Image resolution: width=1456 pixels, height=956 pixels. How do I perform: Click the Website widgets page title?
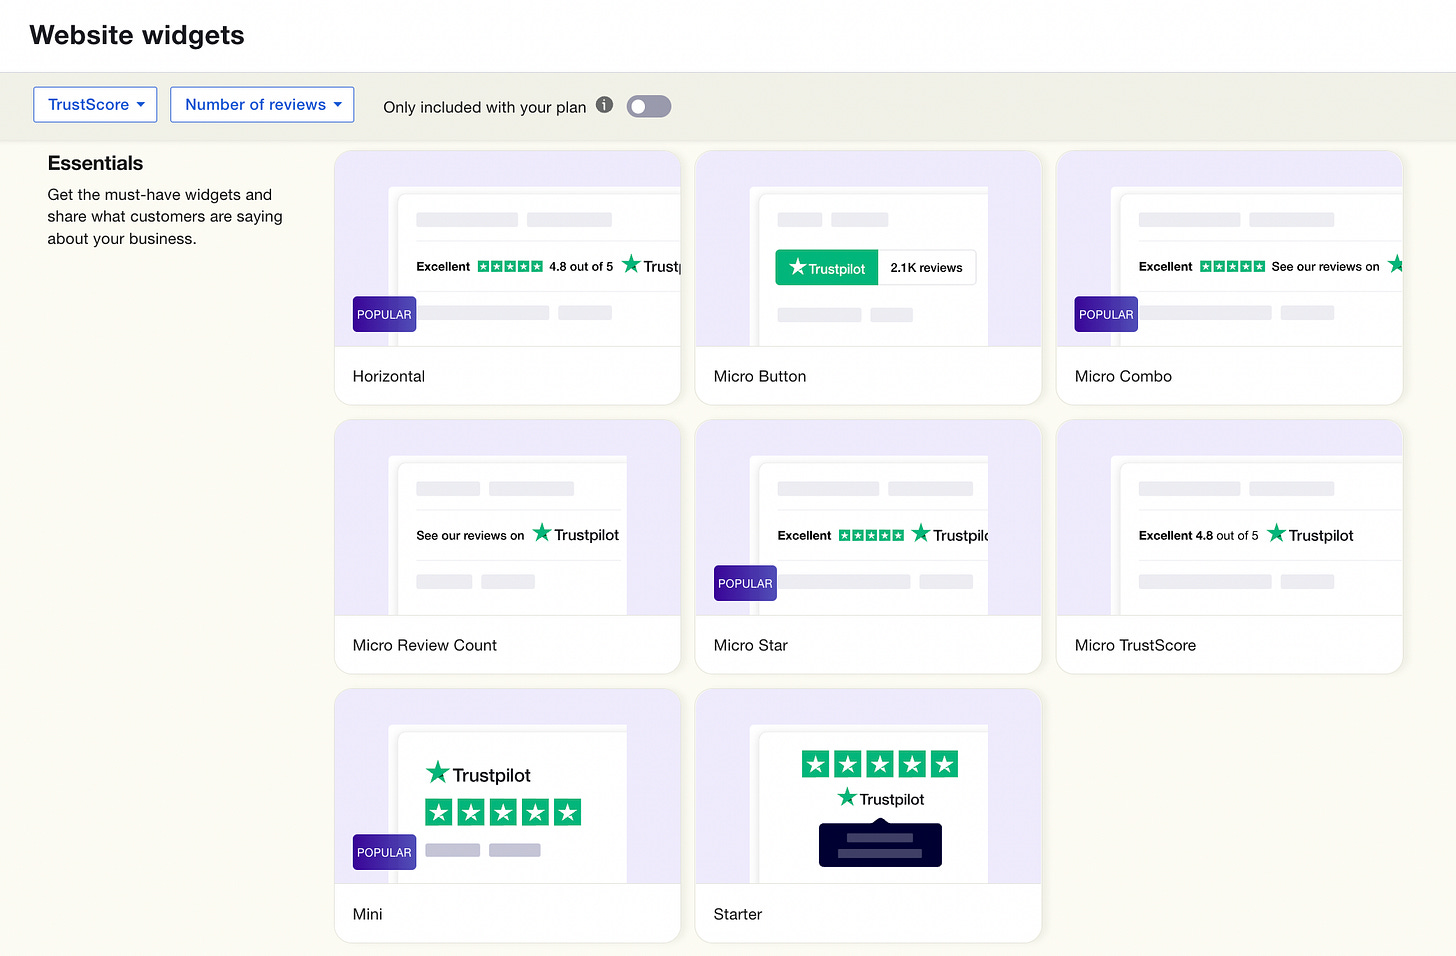[137, 35]
